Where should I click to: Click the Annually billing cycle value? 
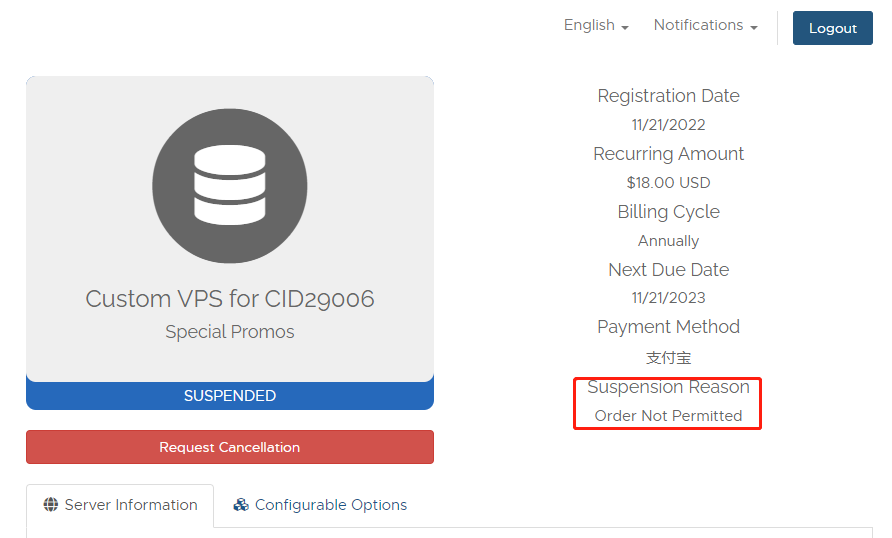(668, 241)
